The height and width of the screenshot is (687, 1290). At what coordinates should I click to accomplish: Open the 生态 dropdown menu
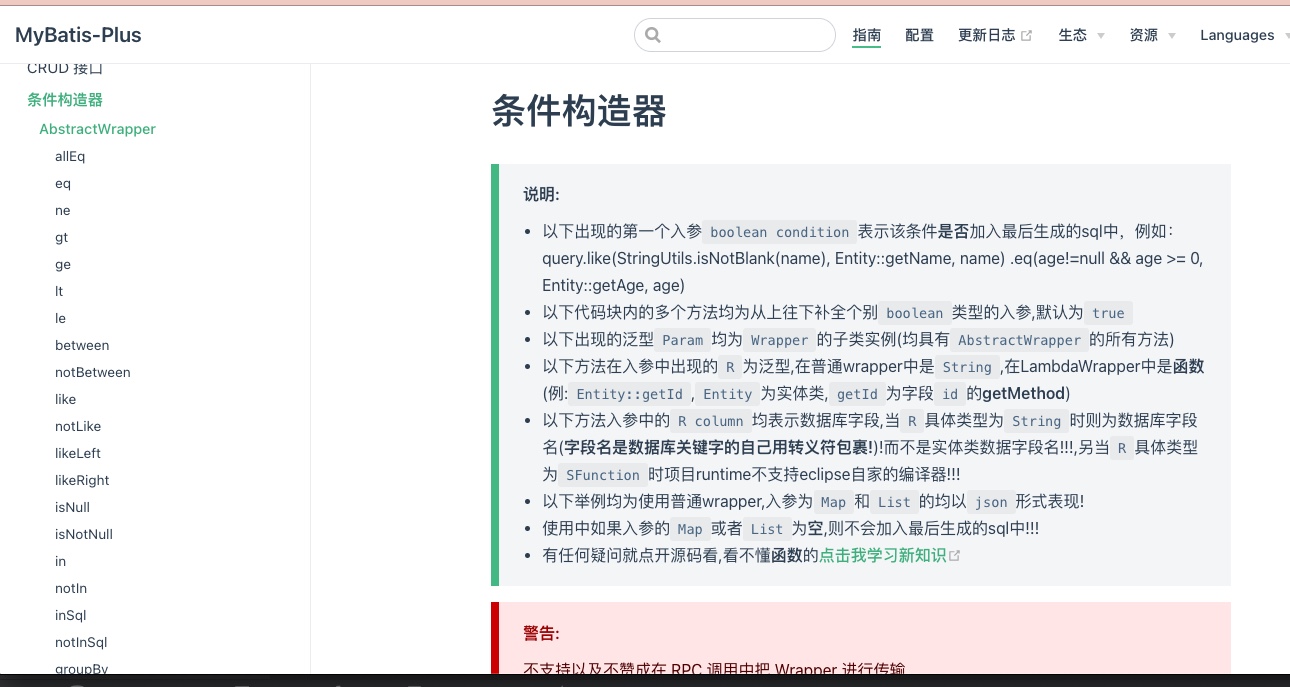[x=1072, y=35]
